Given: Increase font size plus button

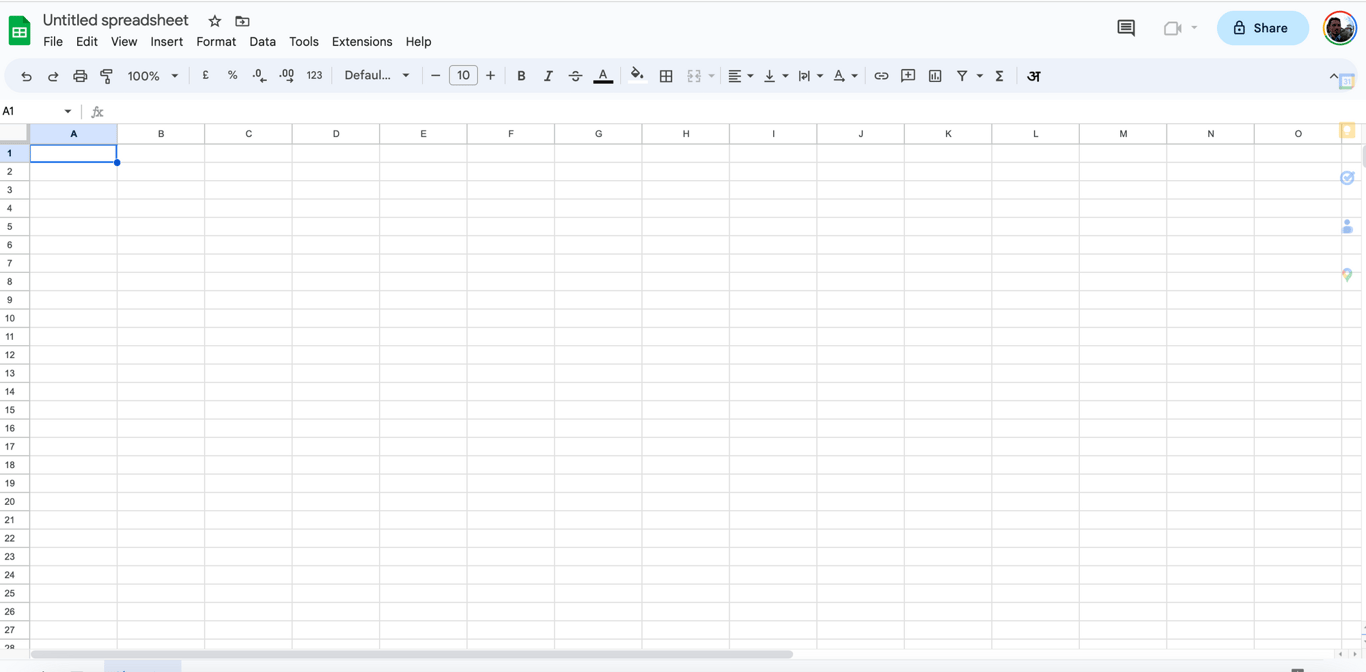Looking at the screenshot, I should (490, 76).
